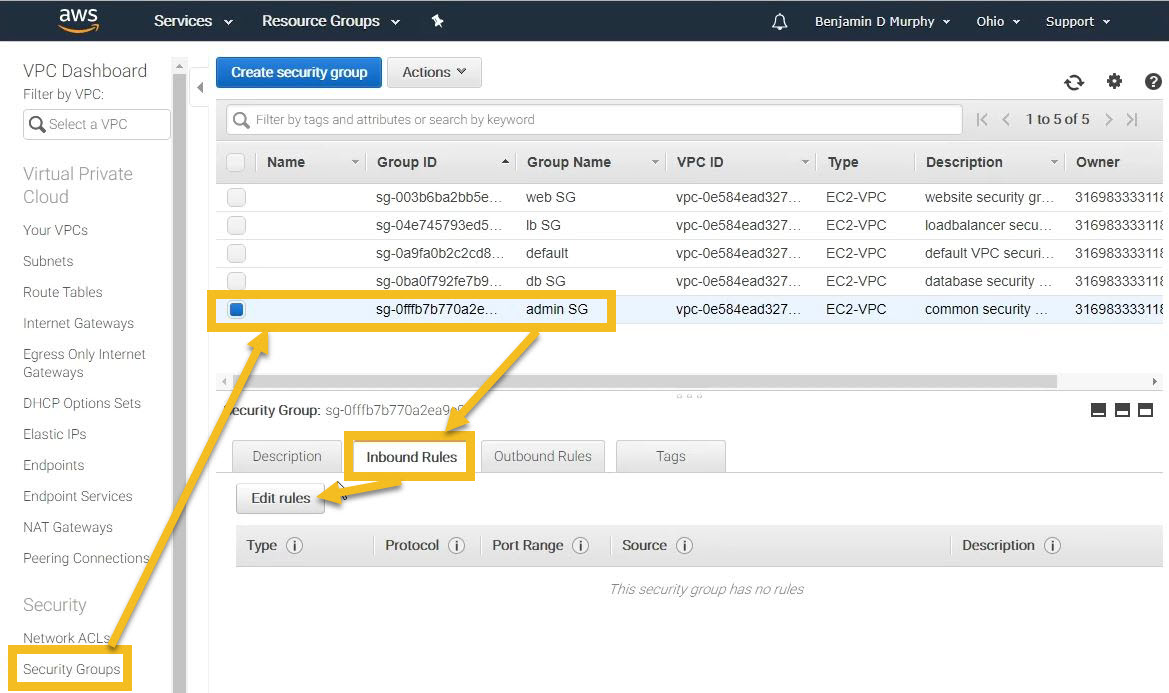The image size is (1169, 693).
Task: Open VPC Dashboard link
Action: tap(85, 71)
